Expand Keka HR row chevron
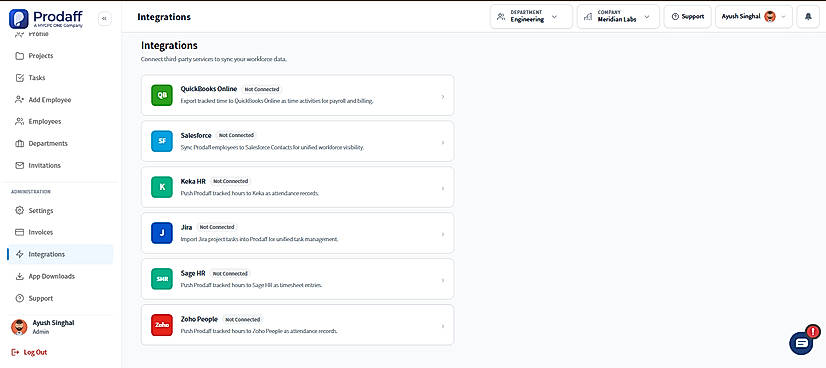826x368 pixels. [442, 188]
